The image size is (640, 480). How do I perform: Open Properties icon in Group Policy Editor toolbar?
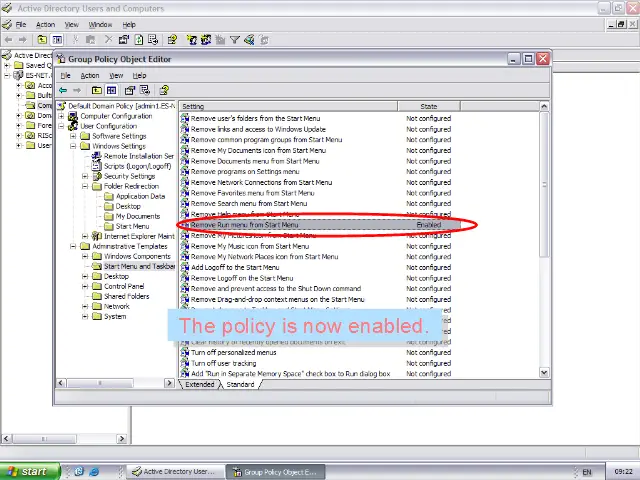coord(130,90)
